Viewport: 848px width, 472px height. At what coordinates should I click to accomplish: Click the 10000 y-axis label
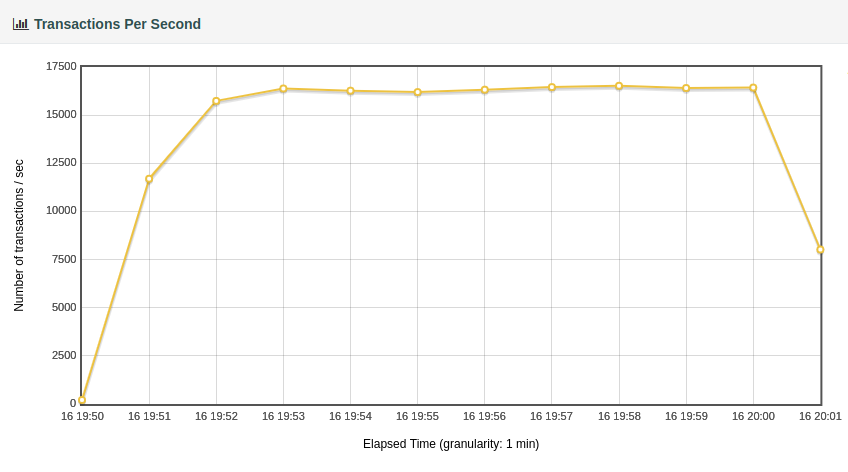61,211
